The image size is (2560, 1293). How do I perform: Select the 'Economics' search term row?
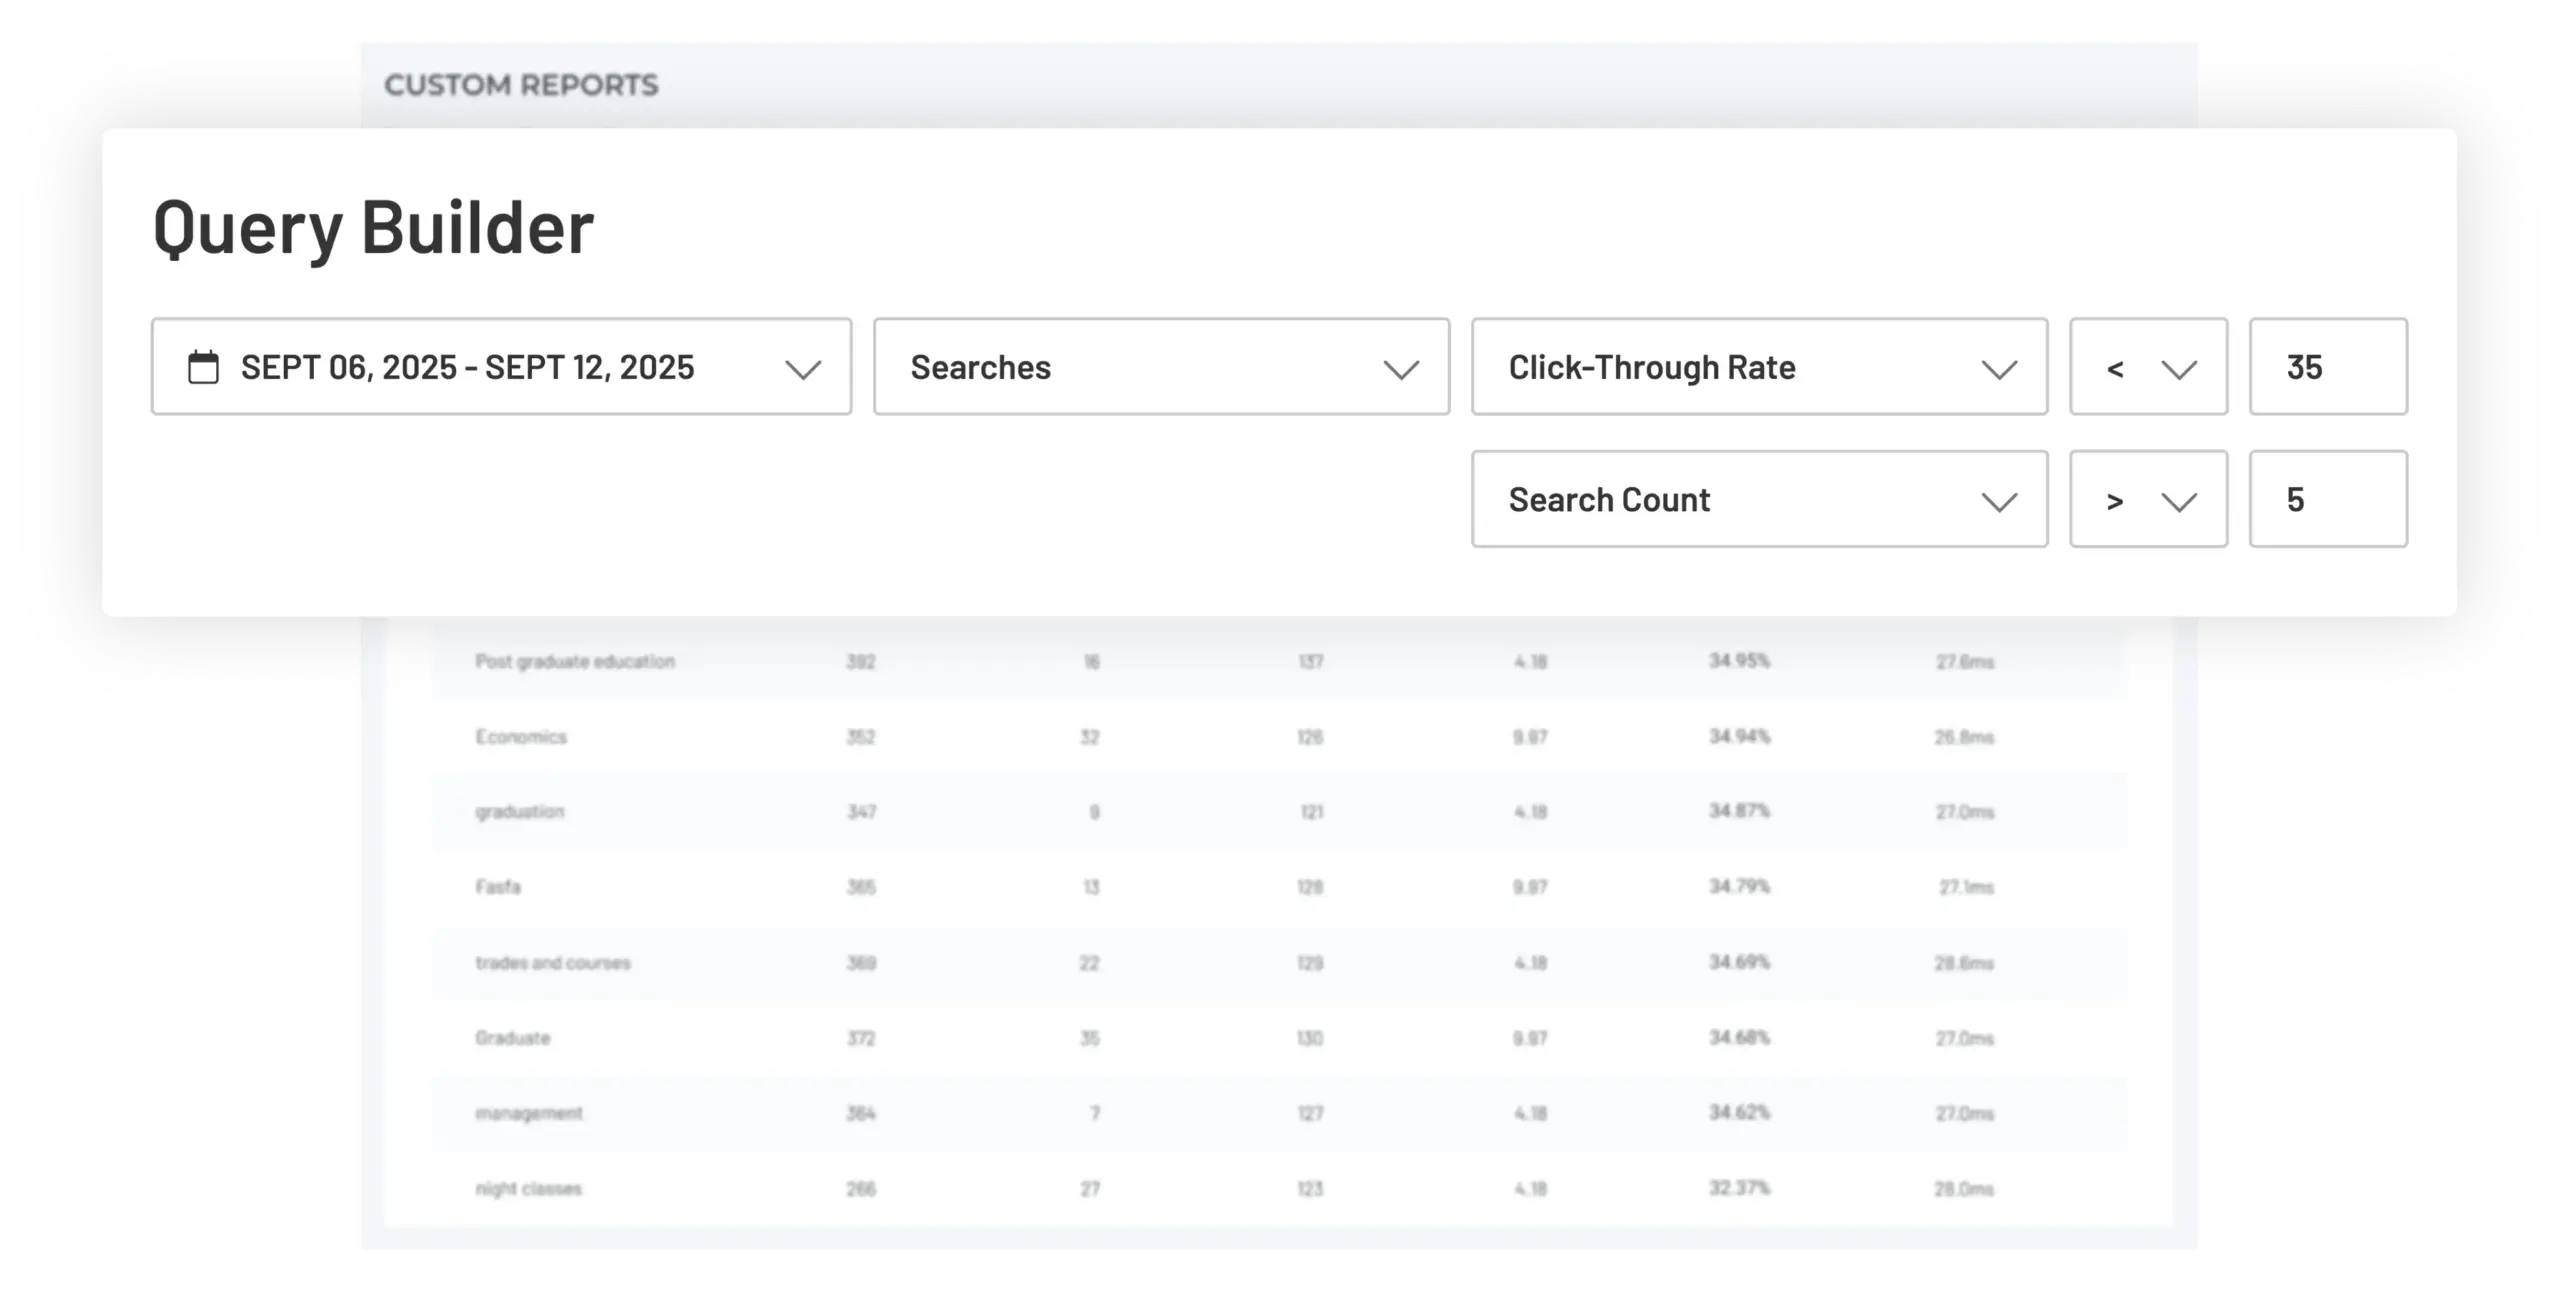[x=520, y=737]
